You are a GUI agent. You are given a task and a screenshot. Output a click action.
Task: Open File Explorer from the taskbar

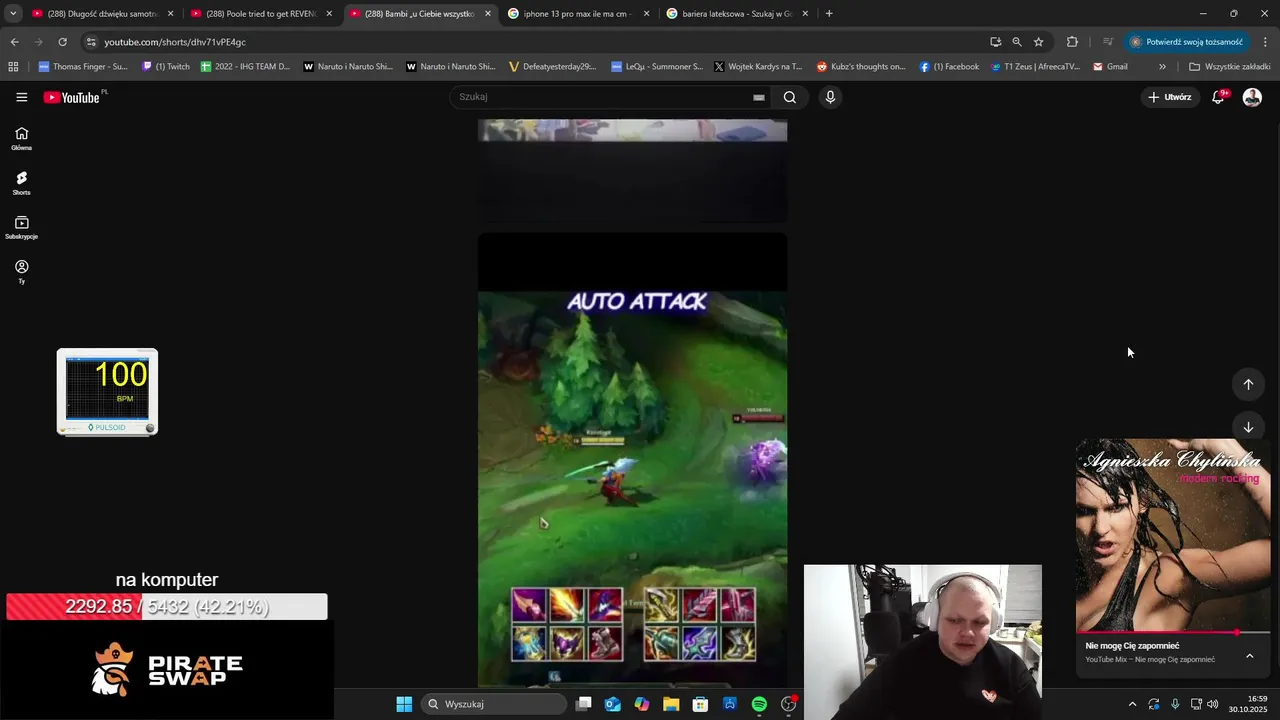671,704
